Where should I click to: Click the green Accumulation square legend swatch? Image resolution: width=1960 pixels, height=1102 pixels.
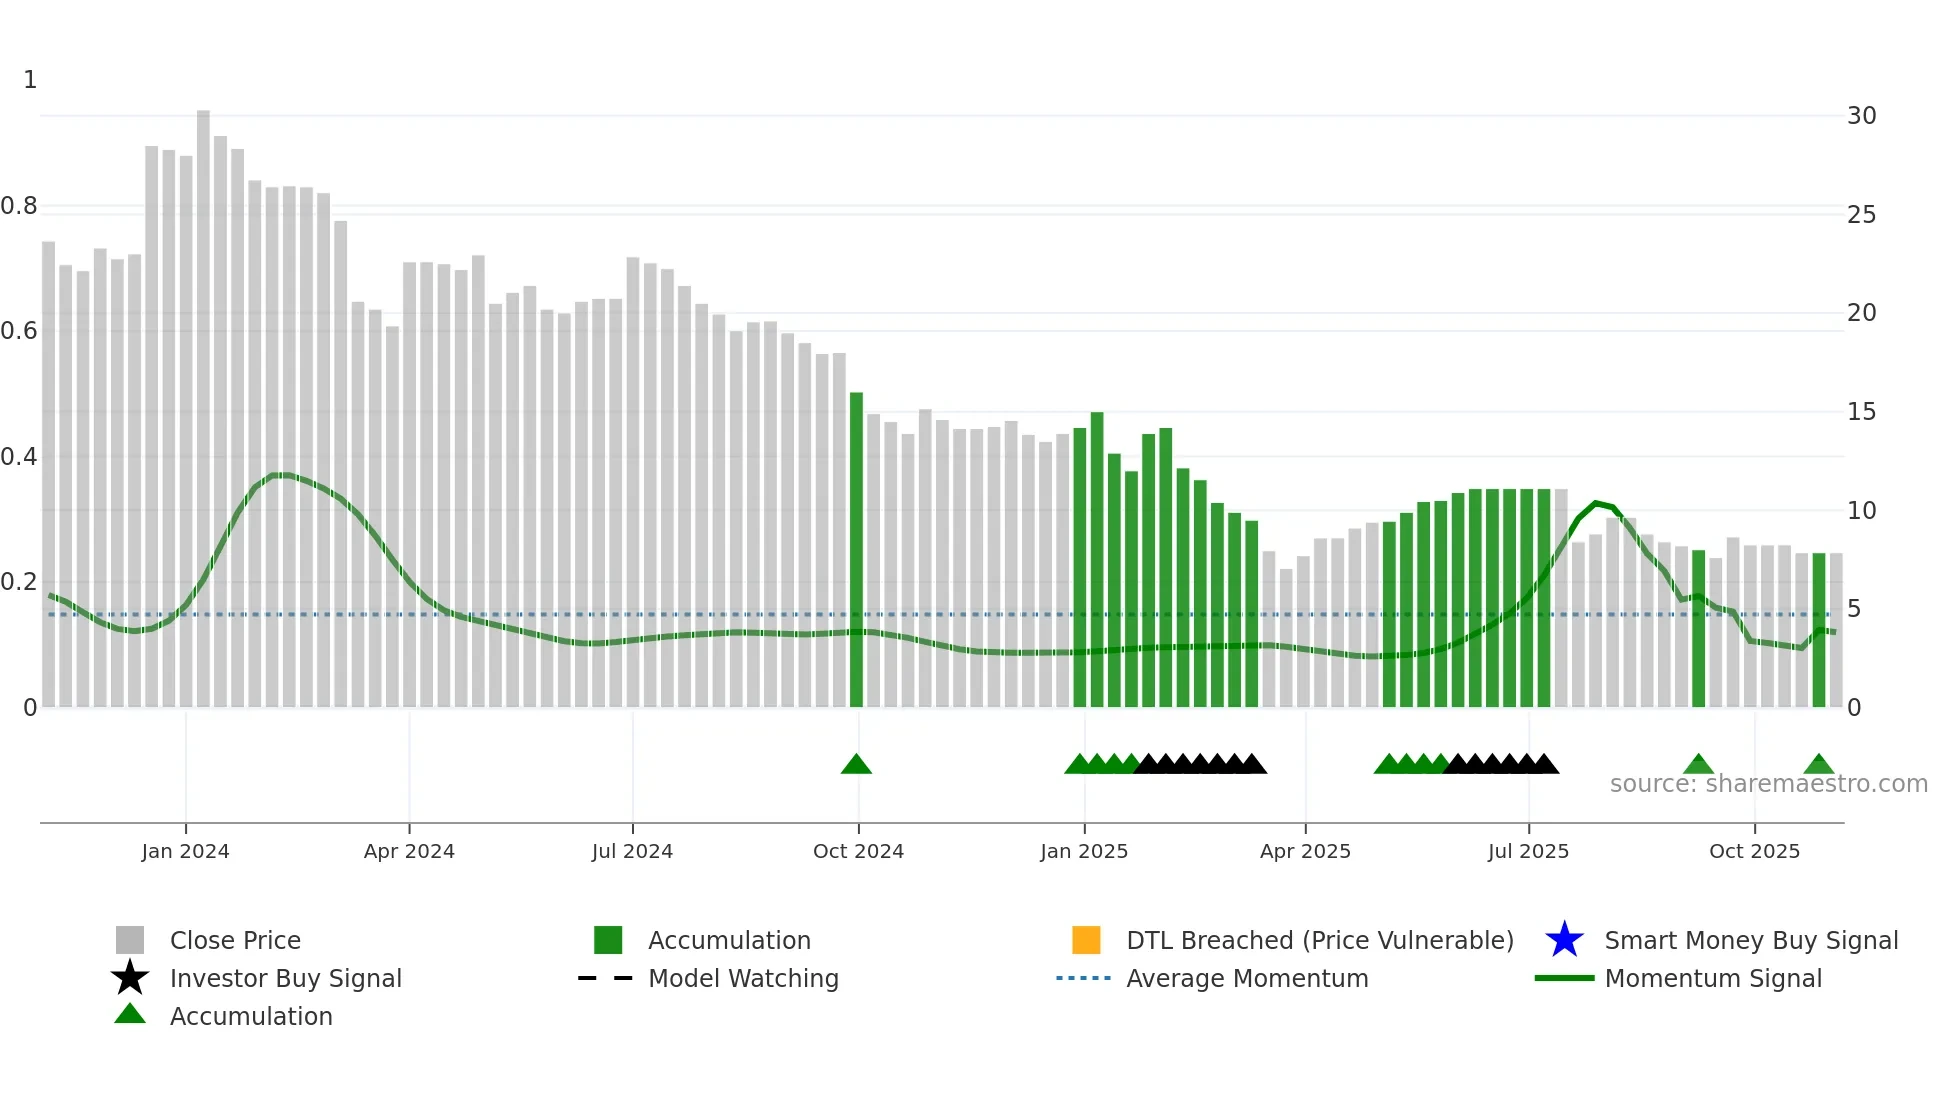[x=608, y=940]
